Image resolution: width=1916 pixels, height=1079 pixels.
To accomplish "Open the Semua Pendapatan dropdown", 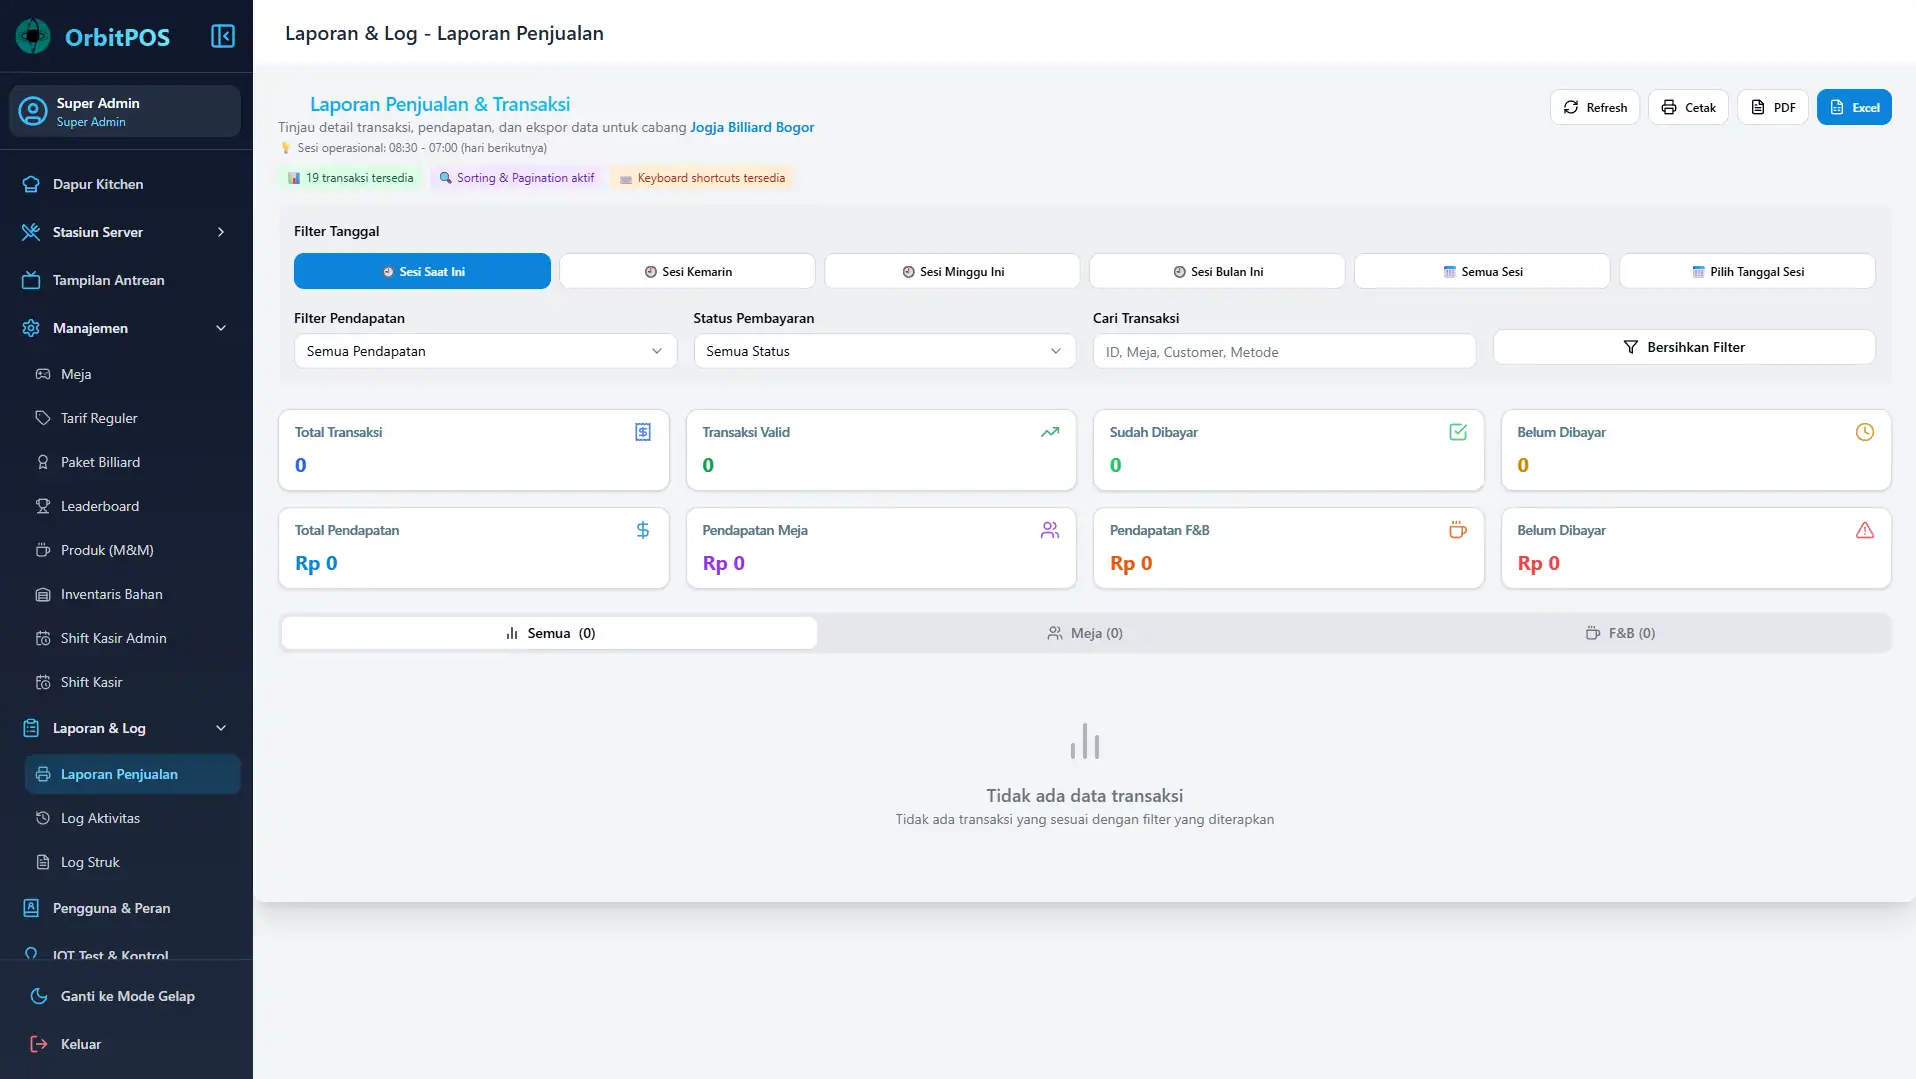I will (484, 351).
